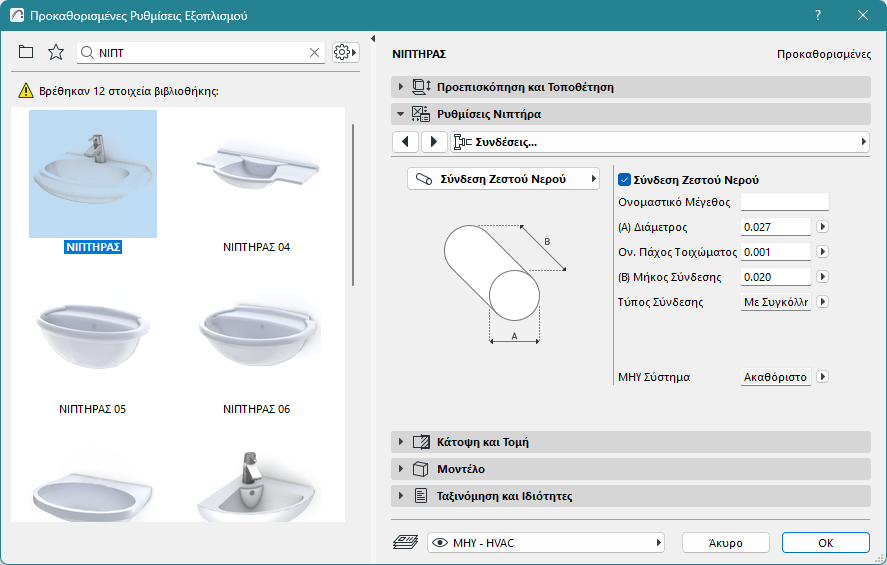Click the folder view icon in library panel
The width and height of the screenshot is (887, 565).
coord(26,52)
